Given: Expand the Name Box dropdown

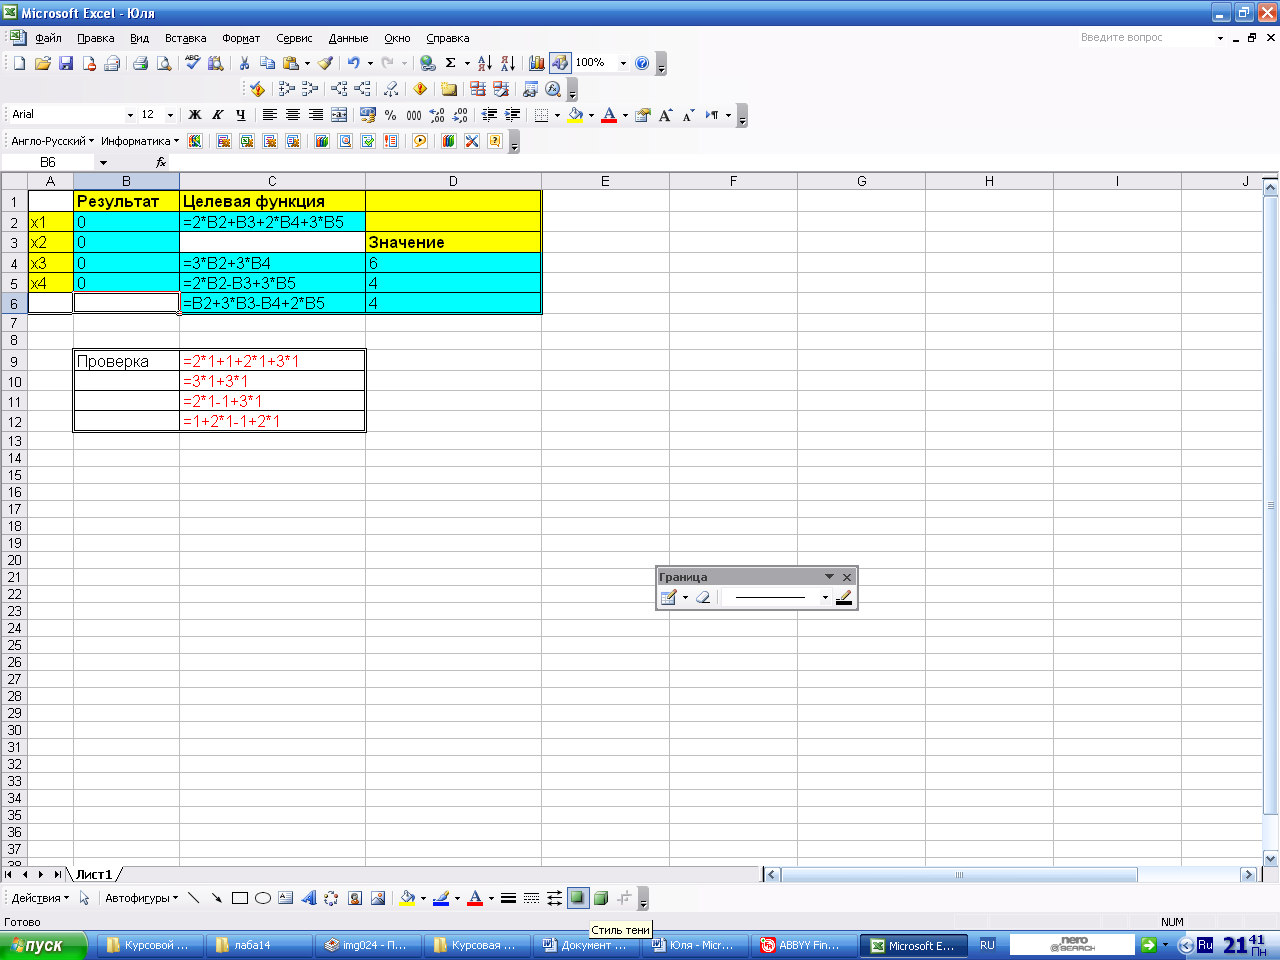Looking at the screenshot, I should [103, 162].
